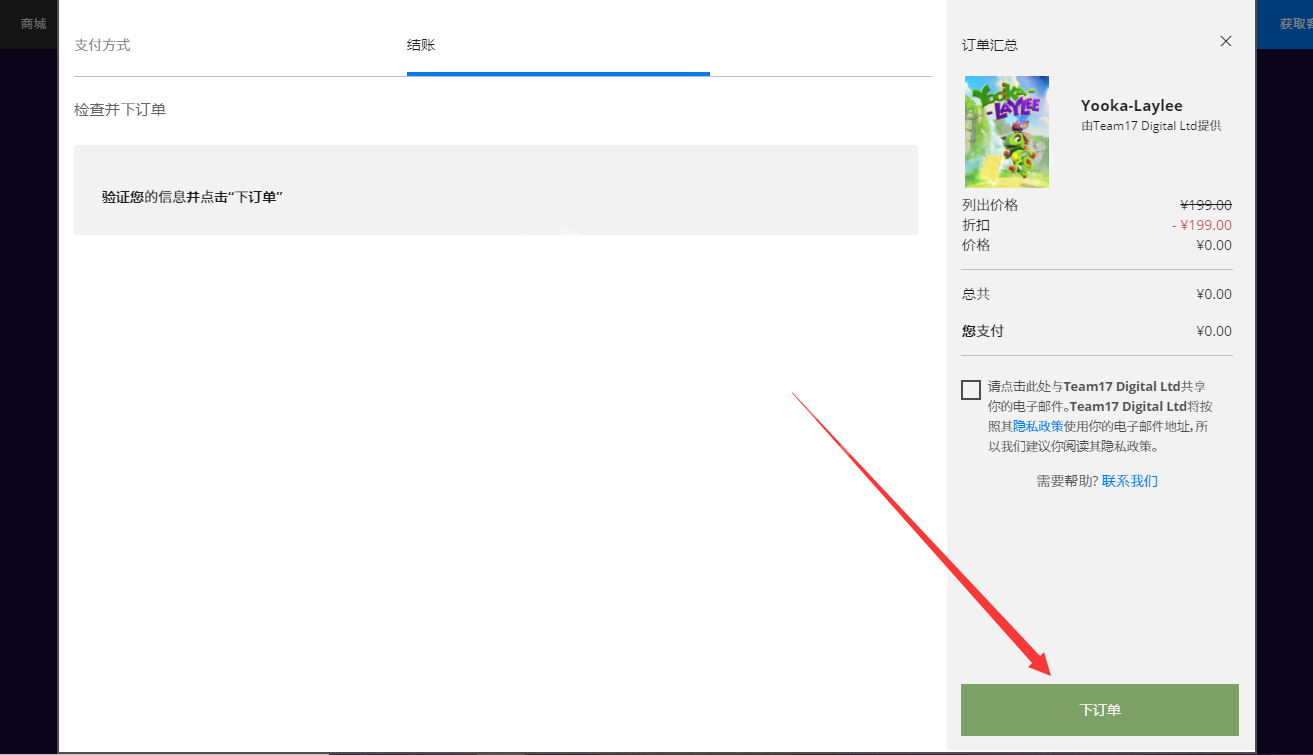Click the 验证您的信息 notice box
The image size is (1313, 755).
pos(495,190)
